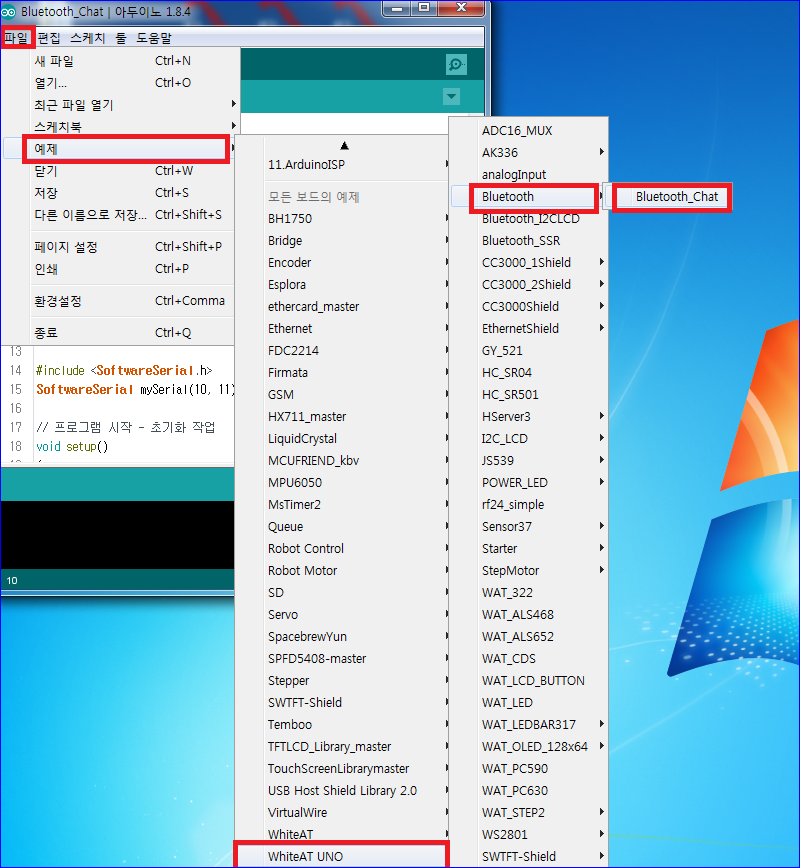This screenshot has width=800, height=868.
Task: Open ethercard_master examples
Action: [x=343, y=307]
